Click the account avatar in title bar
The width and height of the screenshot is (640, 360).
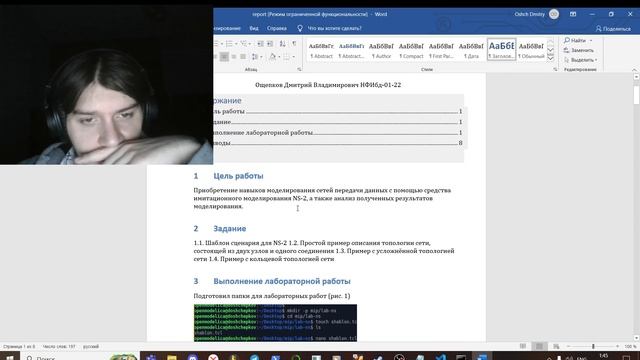[x=554, y=14]
